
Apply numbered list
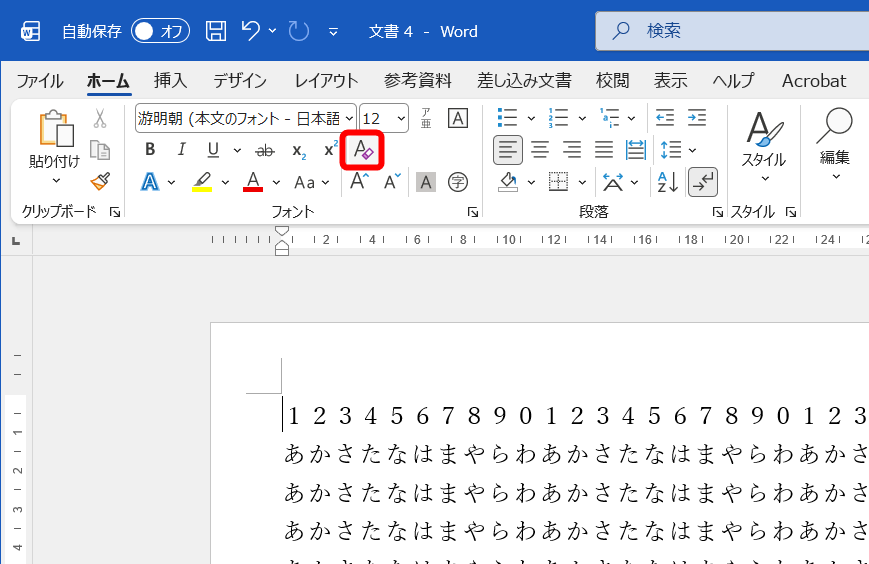558,118
